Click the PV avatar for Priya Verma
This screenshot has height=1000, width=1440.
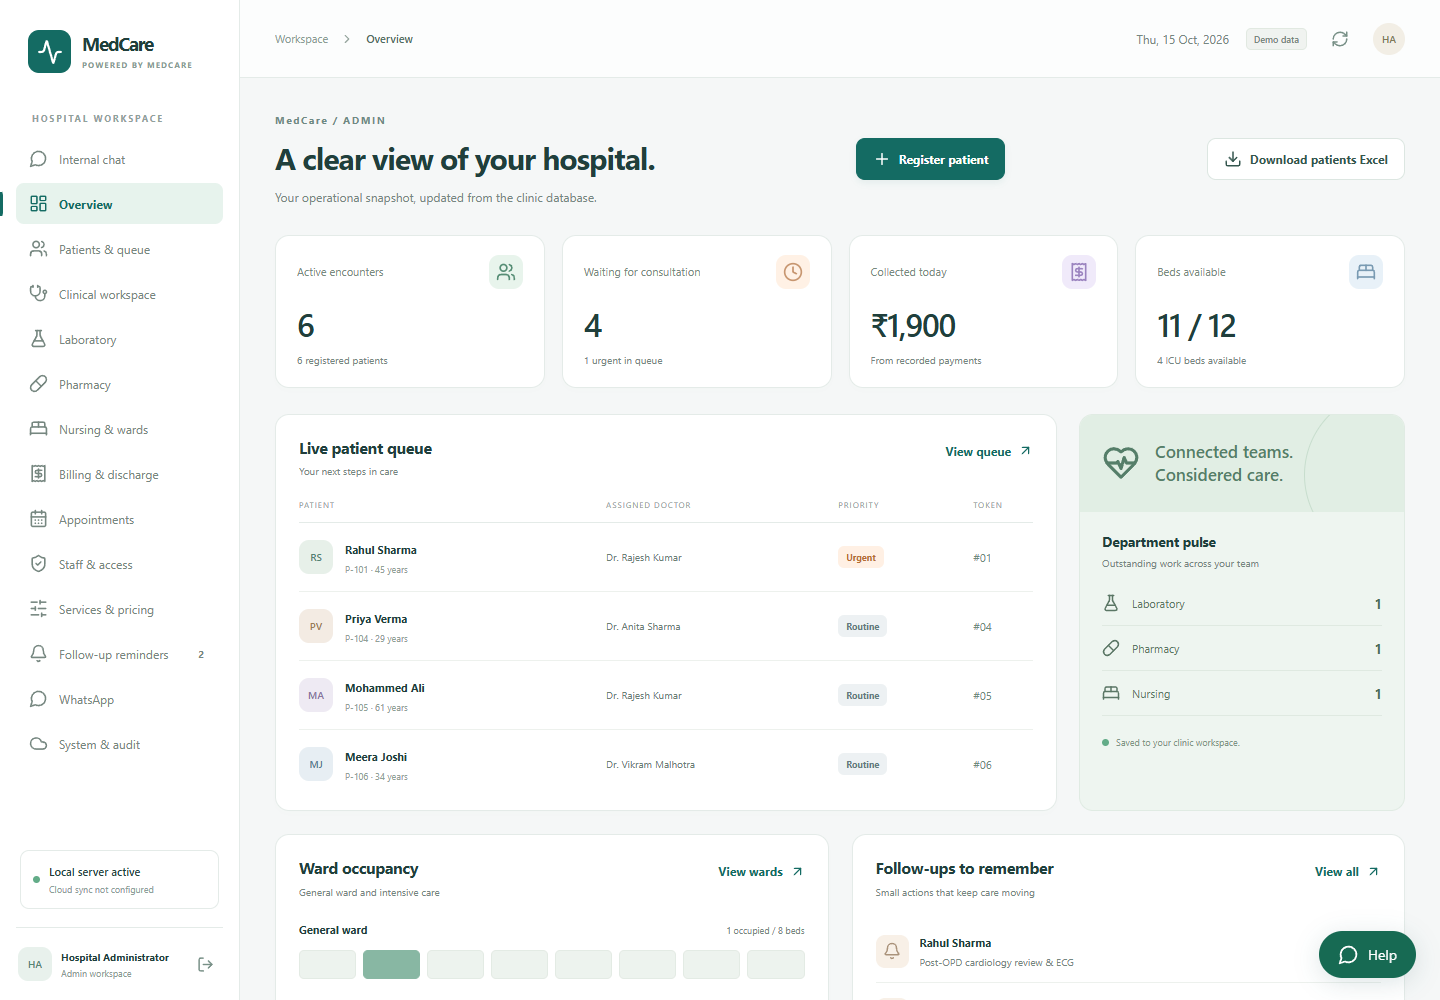(316, 627)
